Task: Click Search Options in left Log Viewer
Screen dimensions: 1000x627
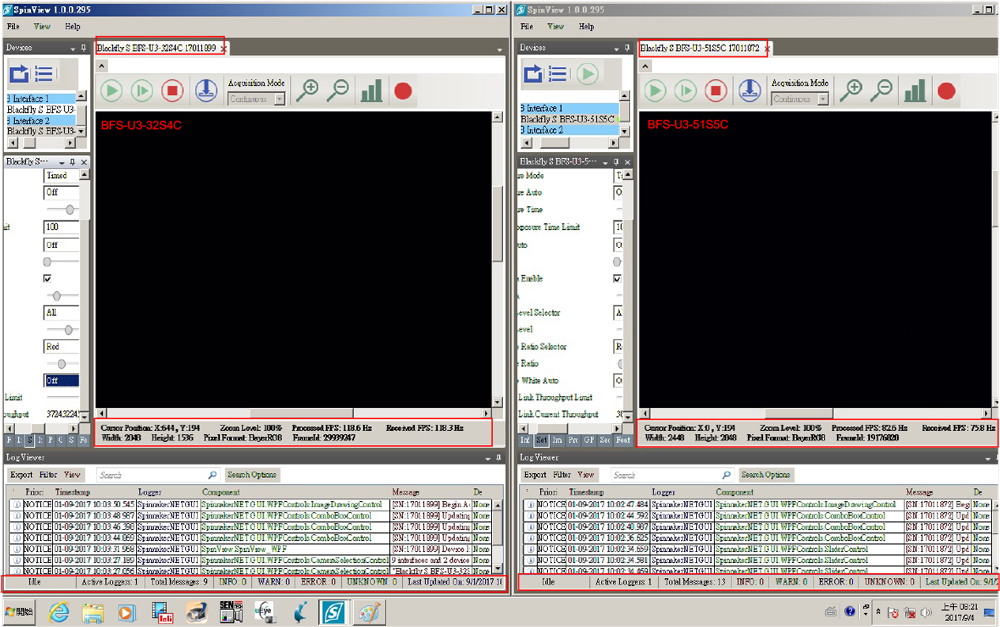Action: point(252,475)
